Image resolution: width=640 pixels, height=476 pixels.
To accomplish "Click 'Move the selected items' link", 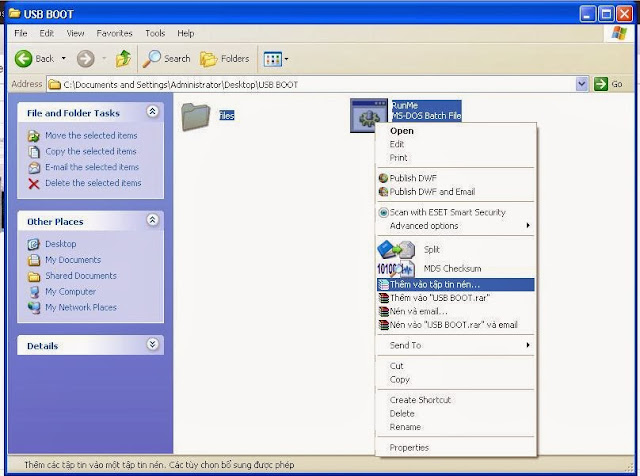I will (x=91, y=135).
